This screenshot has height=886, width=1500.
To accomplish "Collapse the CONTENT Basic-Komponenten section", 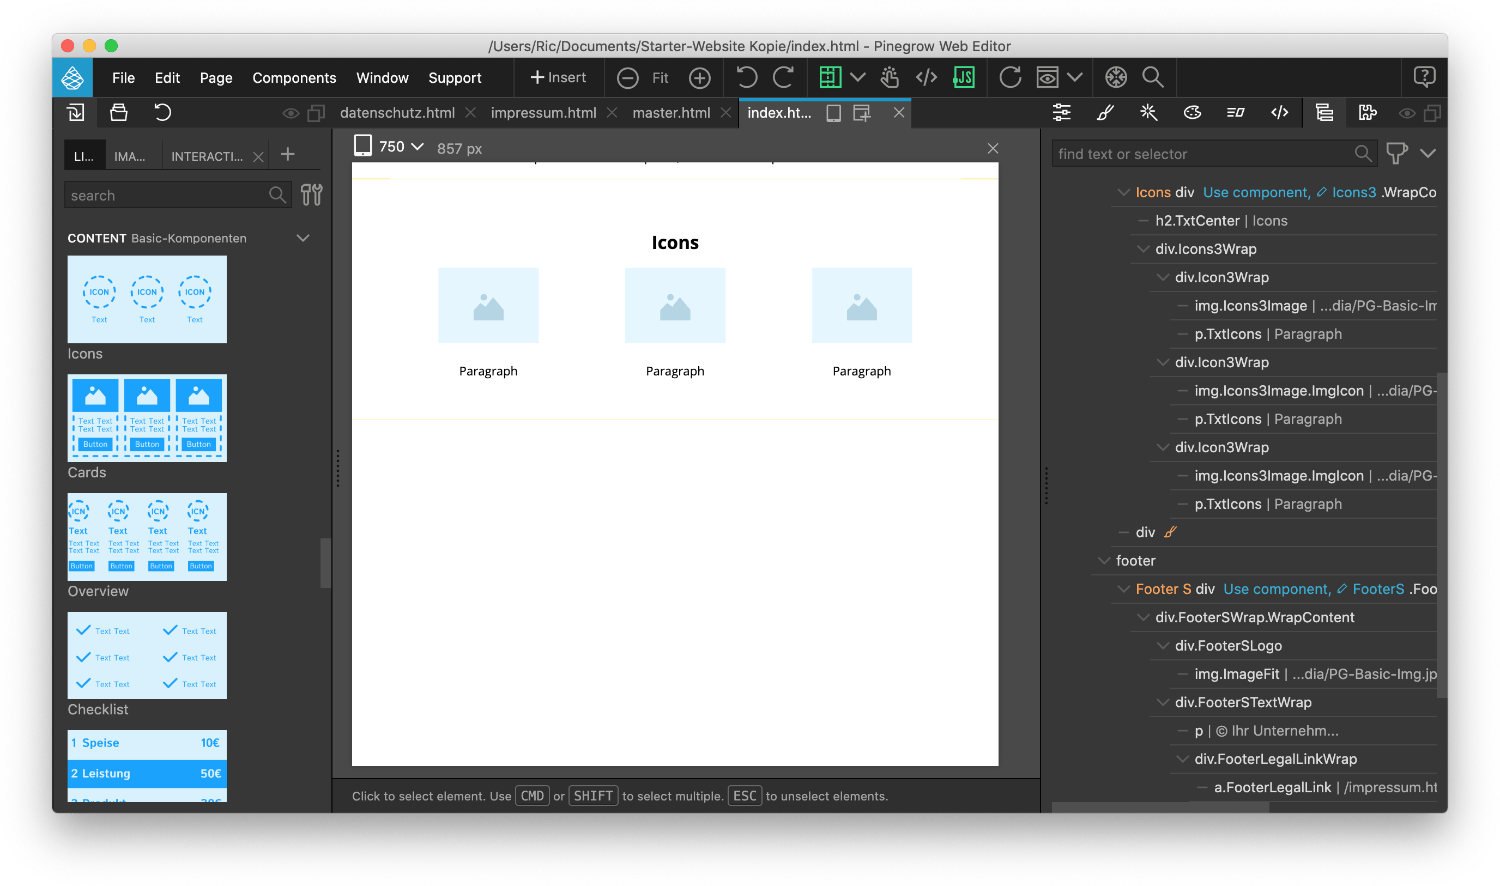I will [x=303, y=238].
